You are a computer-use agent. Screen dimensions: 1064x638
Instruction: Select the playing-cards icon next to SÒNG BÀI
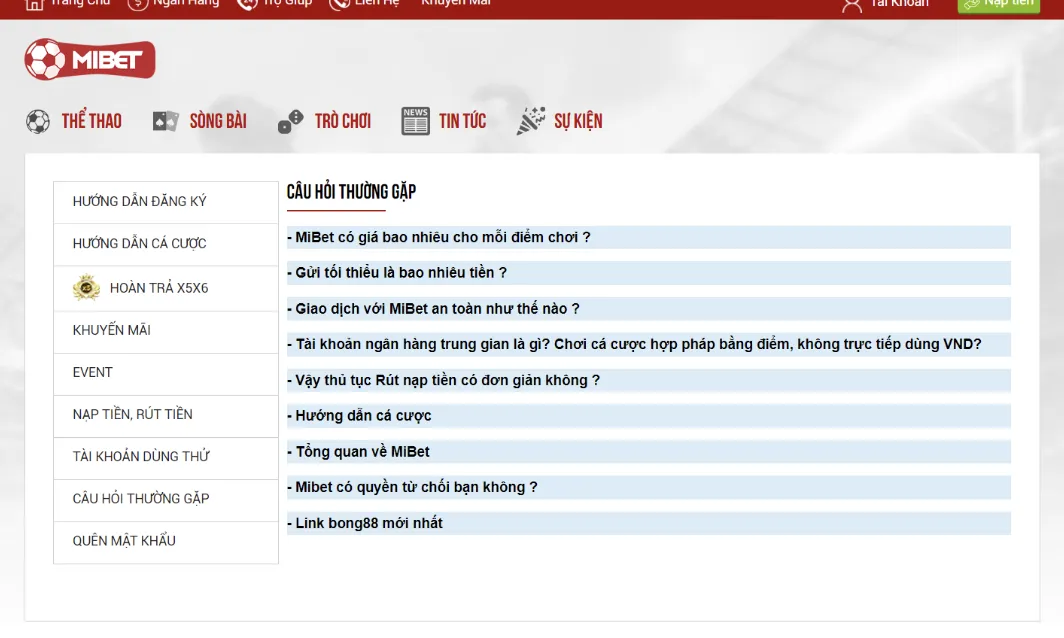pyautogui.click(x=165, y=120)
